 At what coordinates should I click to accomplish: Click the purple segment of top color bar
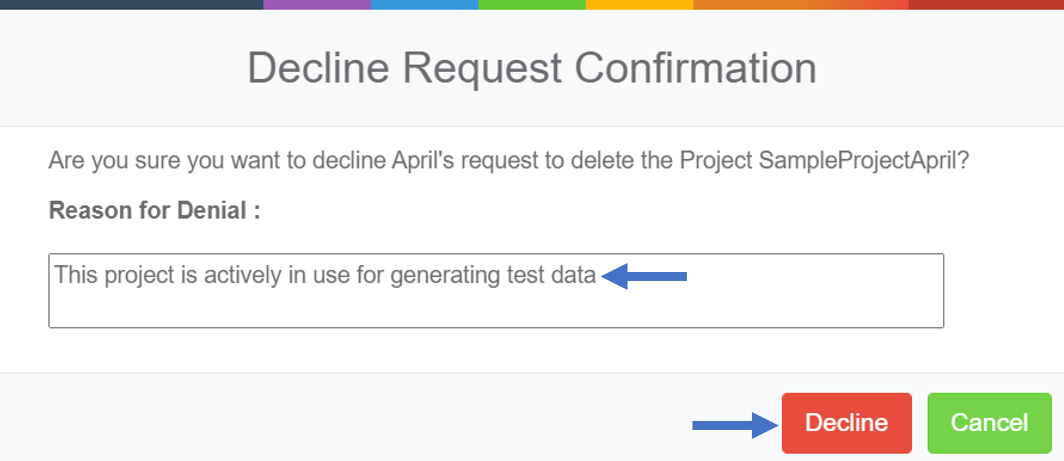[x=317, y=4]
